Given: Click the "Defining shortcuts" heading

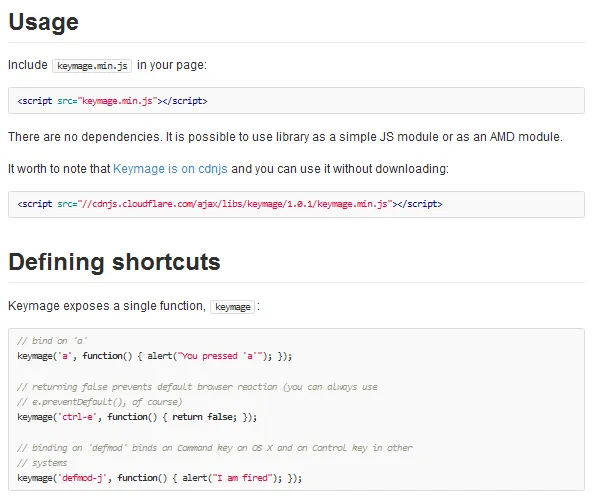Looking at the screenshot, I should [114, 262].
